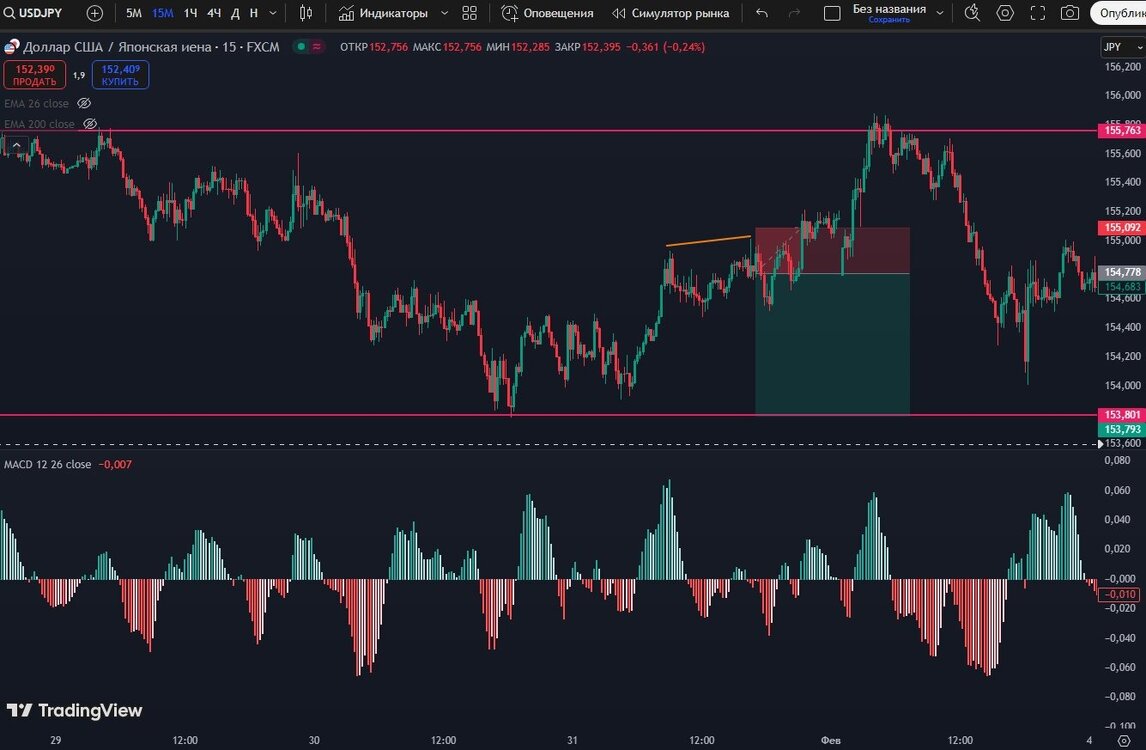Click the 155,092 stop level price label
Image resolution: width=1146 pixels, height=750 pixels.
pyautogui.click(x=1122, y=227)
